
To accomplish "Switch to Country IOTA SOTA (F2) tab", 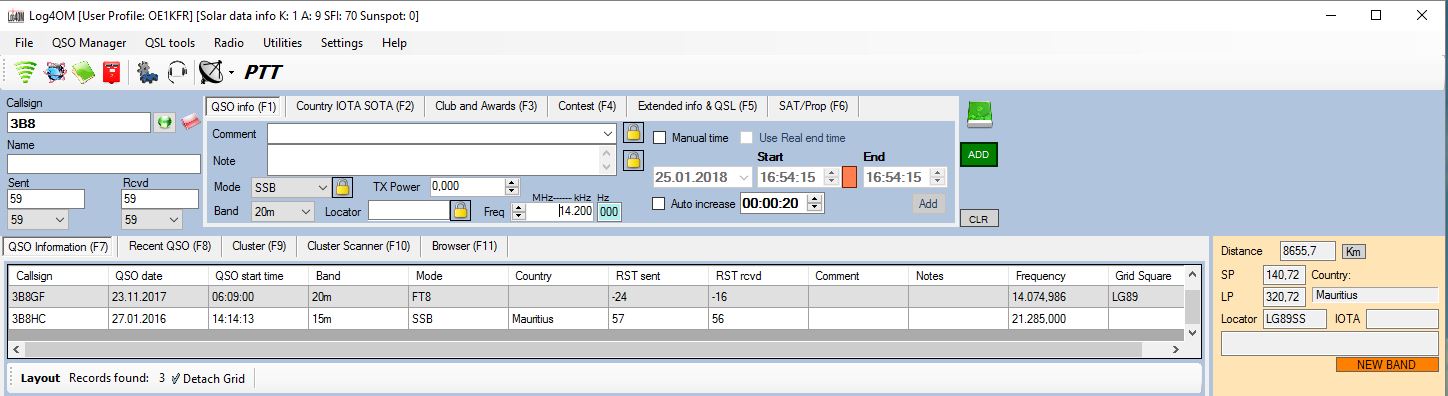I will [355, 106].
